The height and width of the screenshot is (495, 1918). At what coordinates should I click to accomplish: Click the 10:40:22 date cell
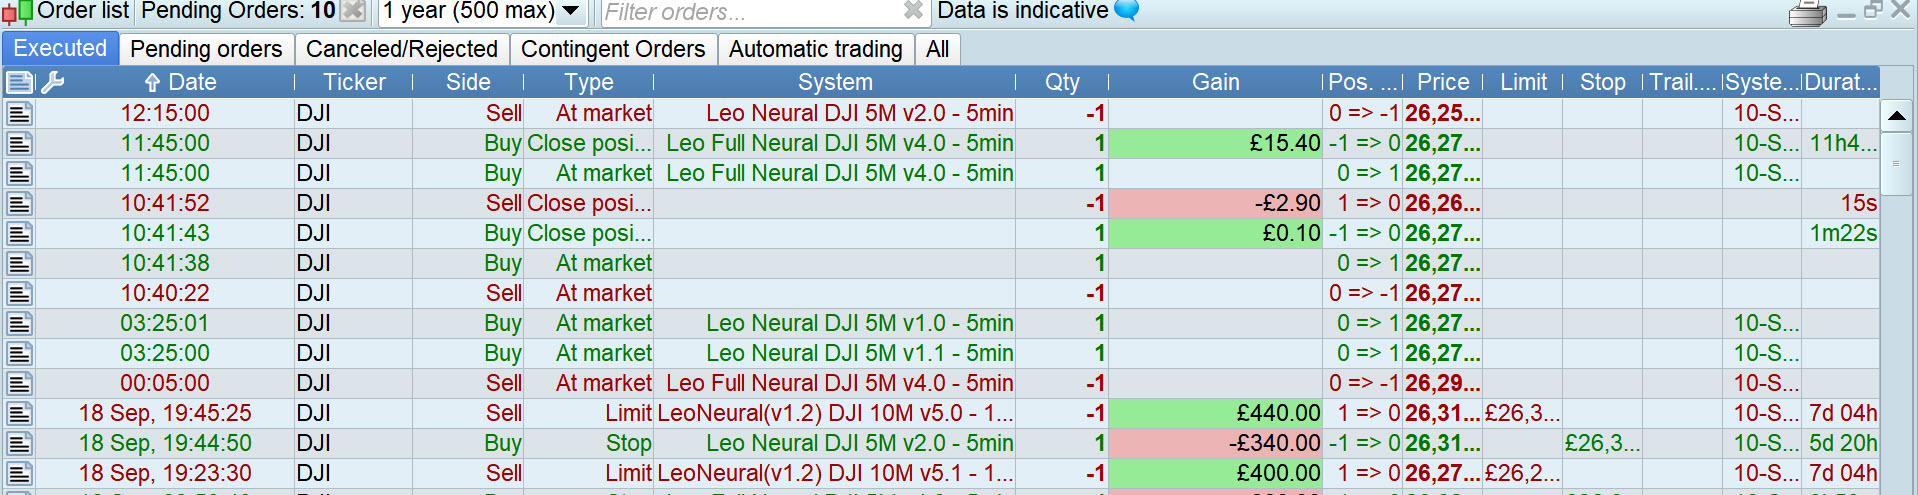pos(165,293)
